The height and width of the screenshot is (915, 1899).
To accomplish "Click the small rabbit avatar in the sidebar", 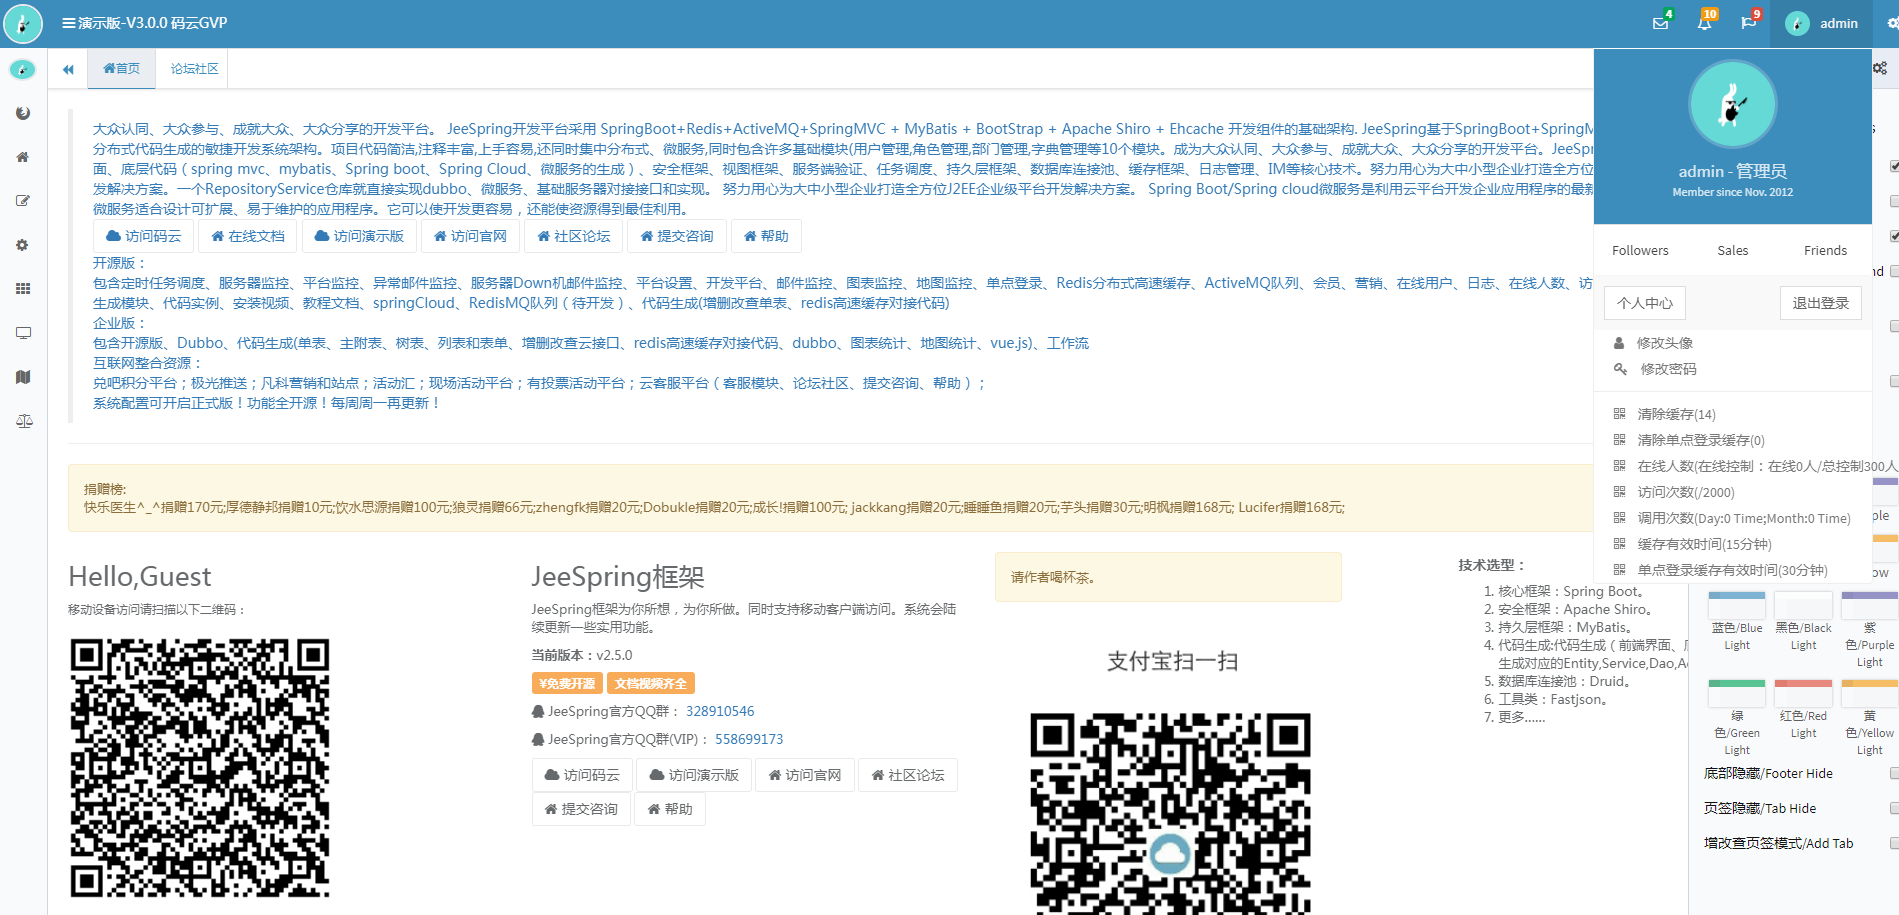I will pos(23,70).
